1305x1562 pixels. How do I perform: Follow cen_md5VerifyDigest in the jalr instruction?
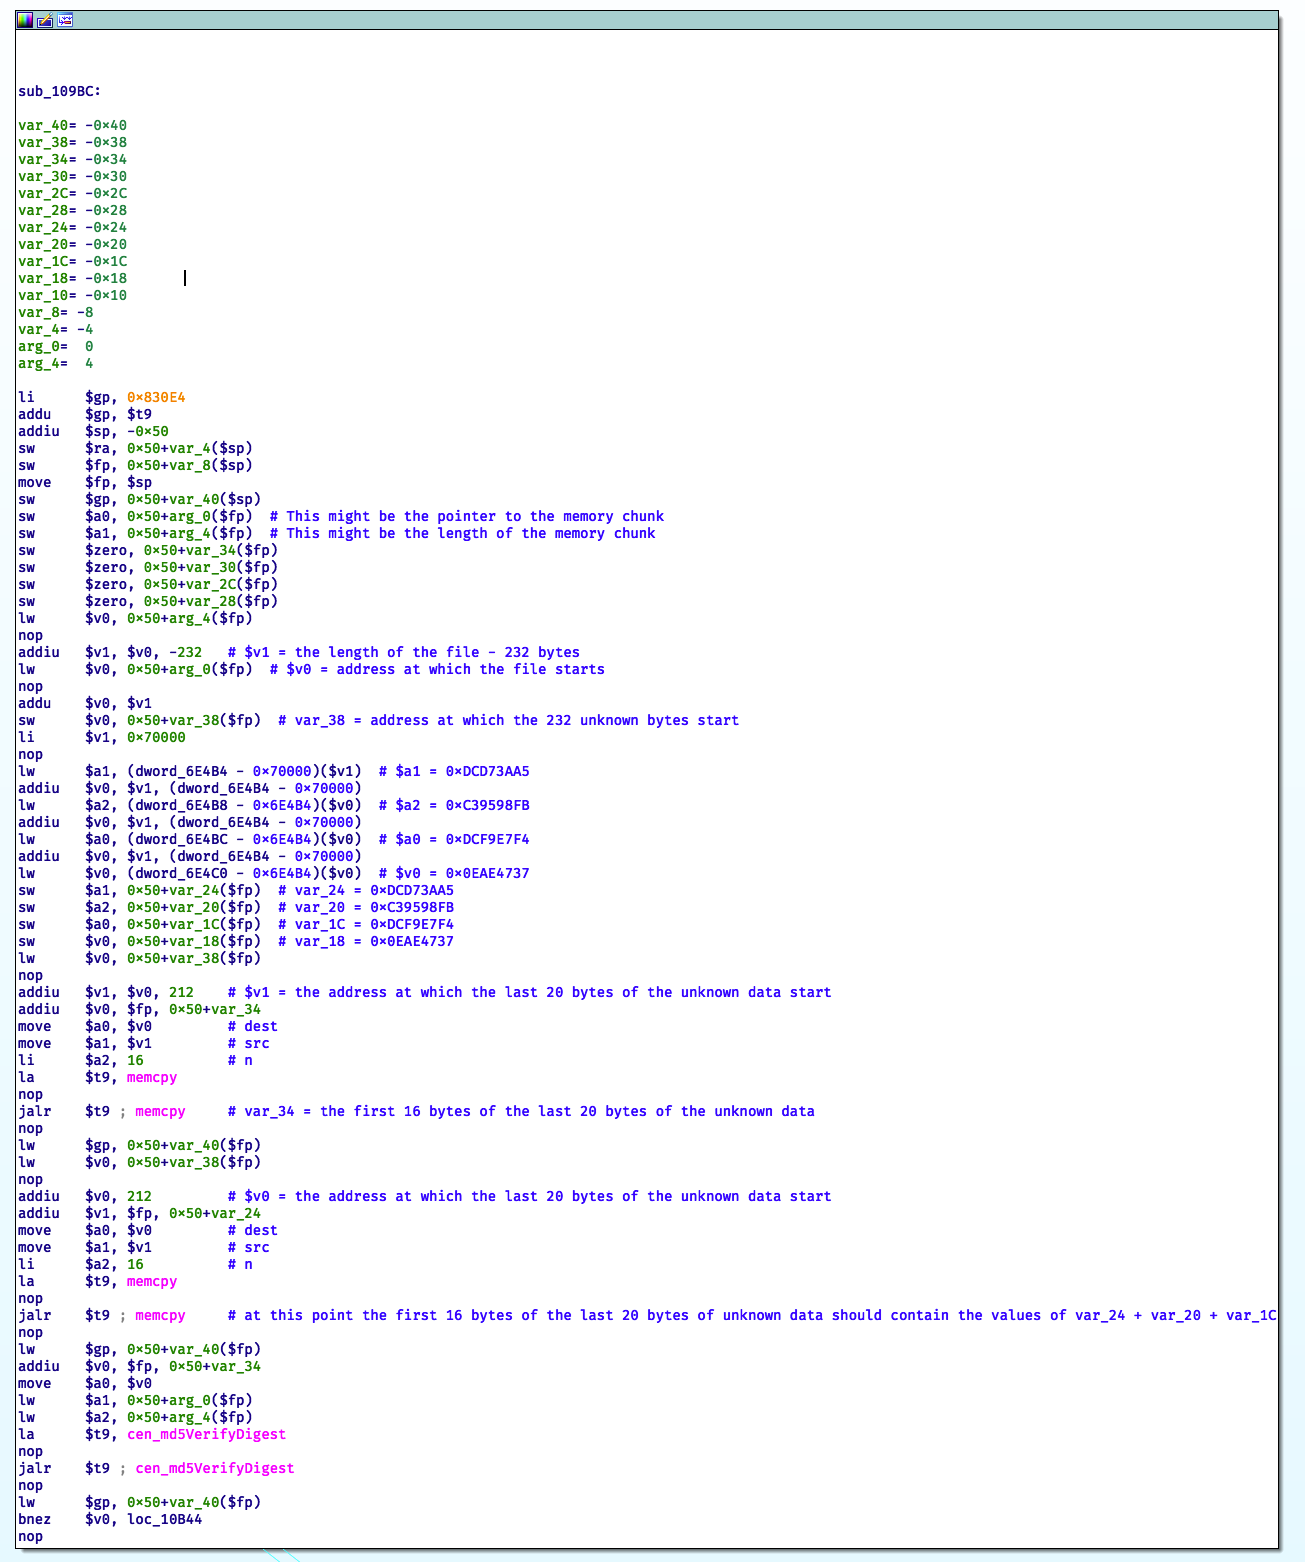[x=215, y=1468]
